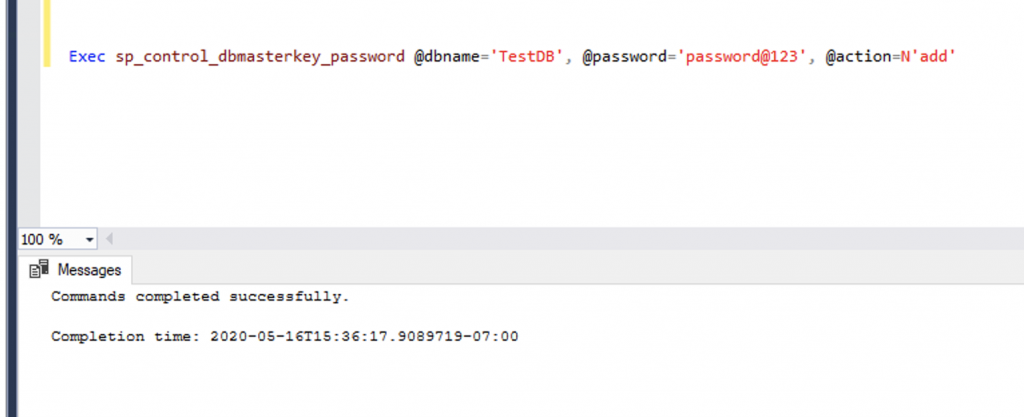Click the horizontal scrollbar left arrow
Image resolution: width=1024 pixels, height=417 pixels.
pos(109,240)
